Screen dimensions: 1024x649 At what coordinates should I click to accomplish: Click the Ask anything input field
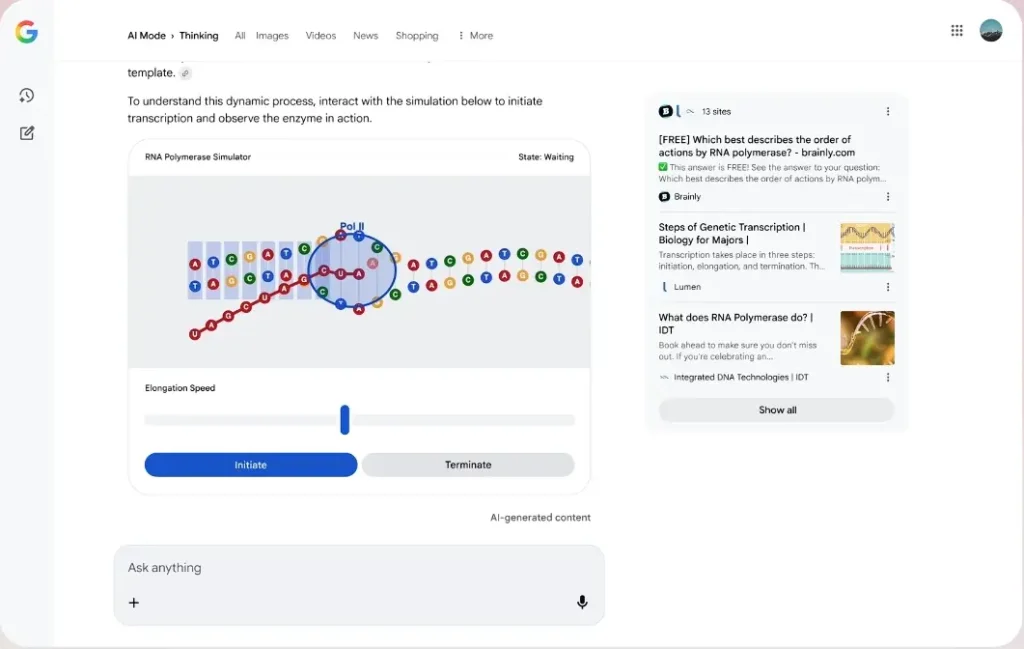coord(350,568)
